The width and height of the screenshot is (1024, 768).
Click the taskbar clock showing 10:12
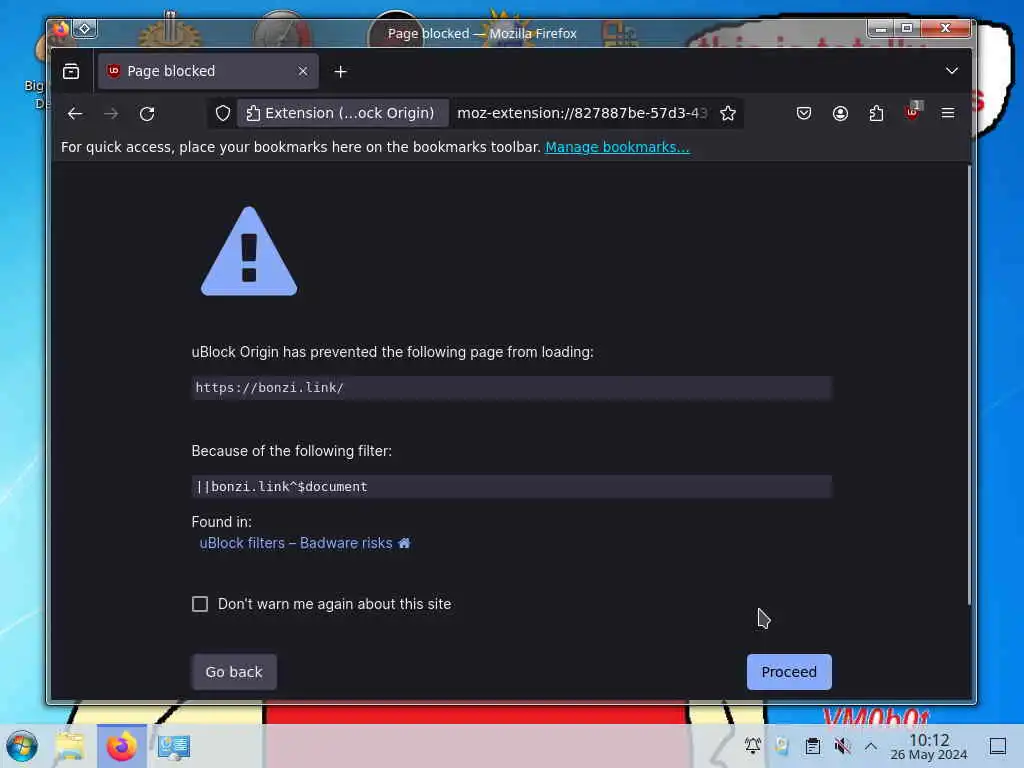[929, 746]
